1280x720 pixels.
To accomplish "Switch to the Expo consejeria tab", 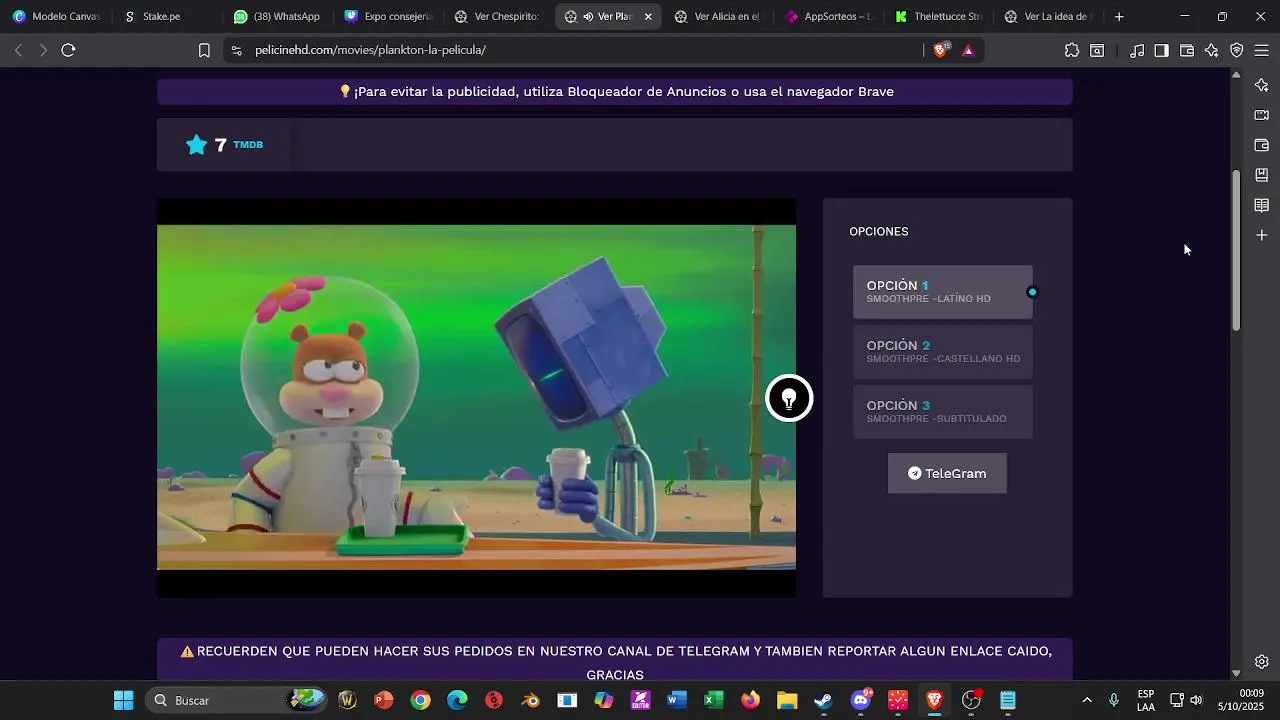I will click(388, 16).
